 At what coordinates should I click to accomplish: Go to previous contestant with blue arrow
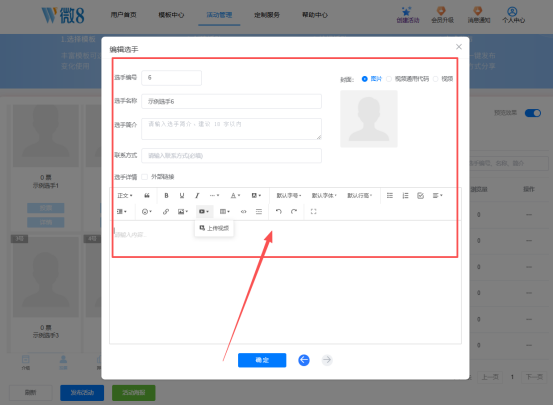point(304,360)
